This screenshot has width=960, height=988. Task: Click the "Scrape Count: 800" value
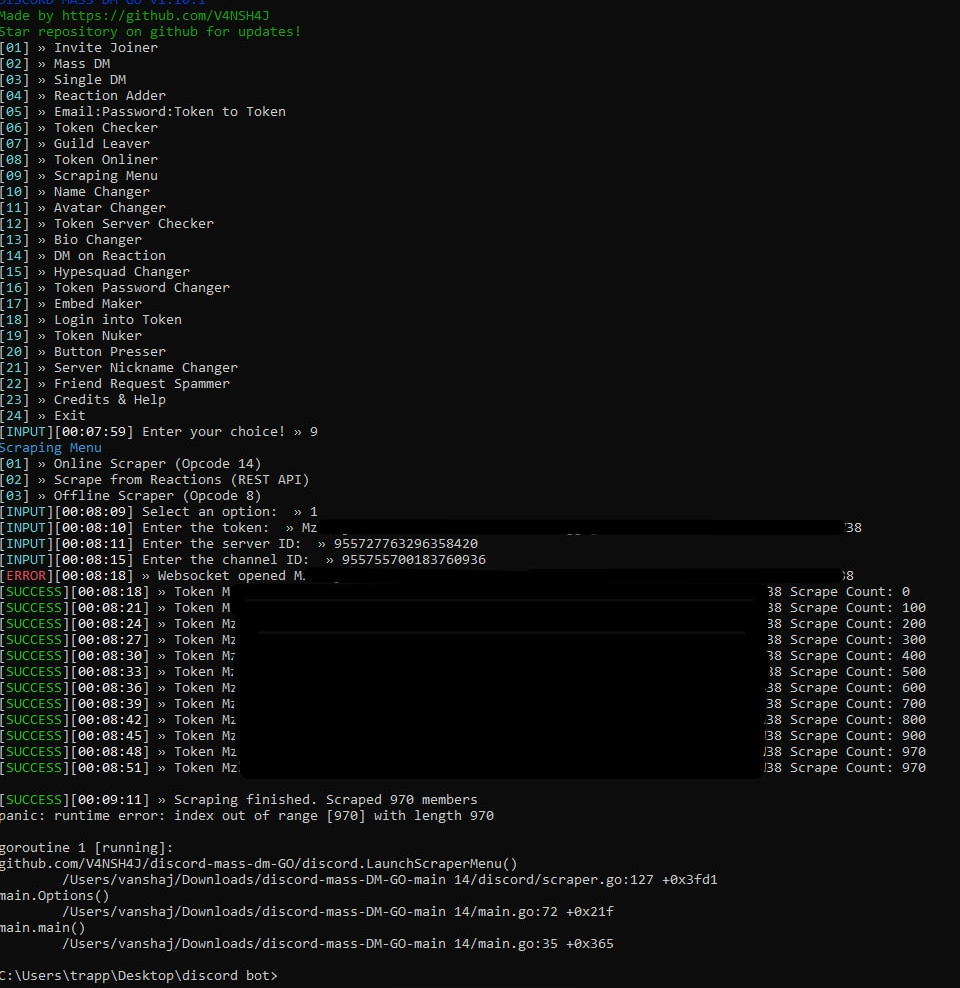[859, 720]
